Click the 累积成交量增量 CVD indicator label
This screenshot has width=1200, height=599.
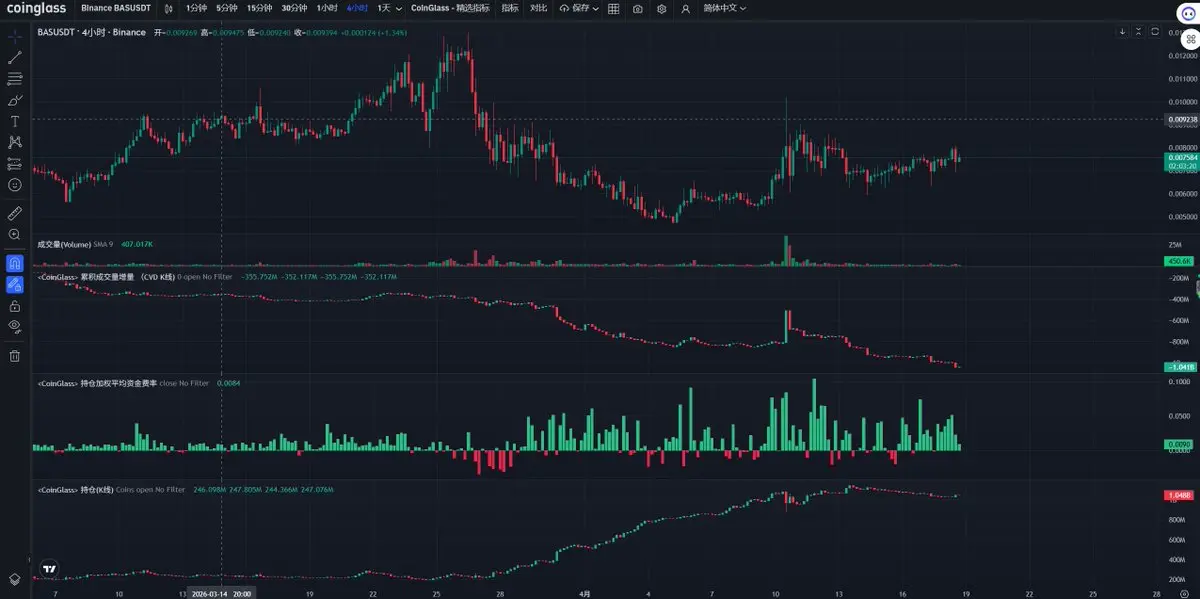[x=105, y=276]
